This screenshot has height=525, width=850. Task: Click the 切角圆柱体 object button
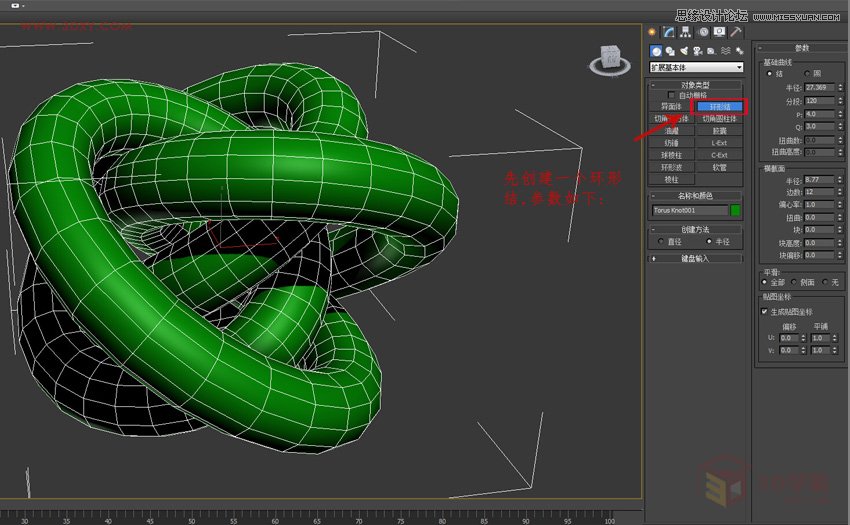pos(720,118)
